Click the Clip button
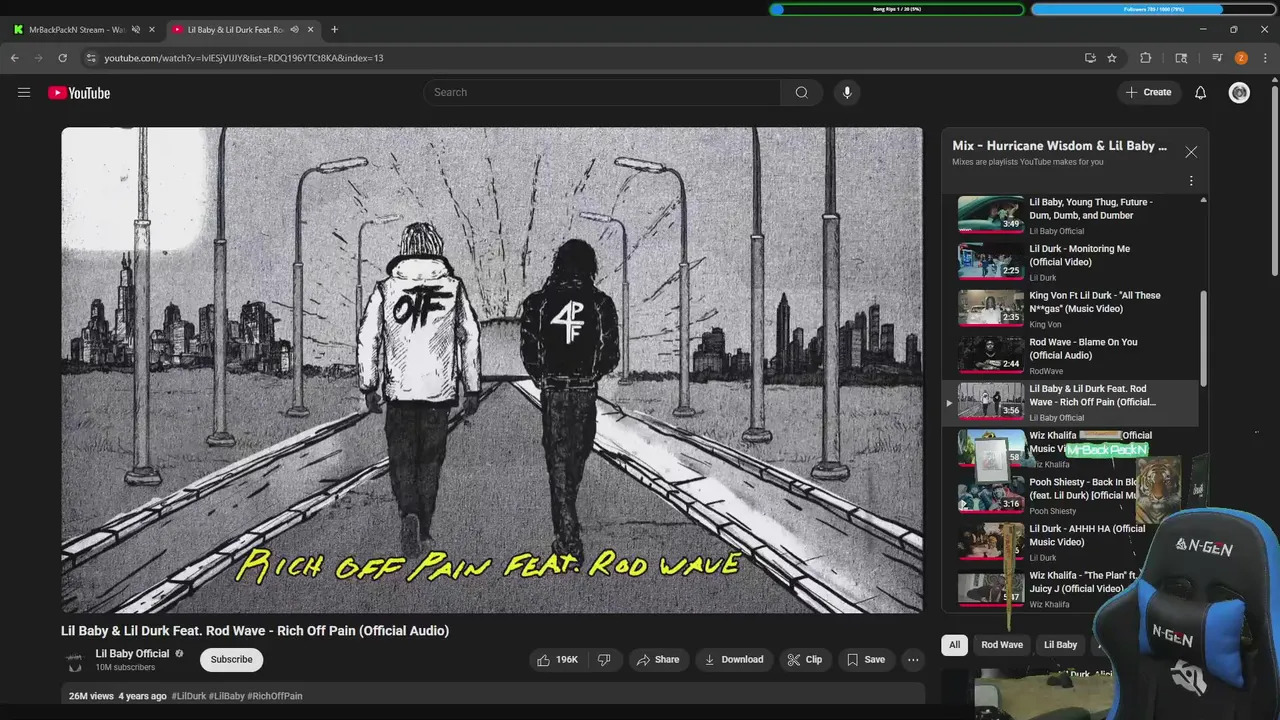Image resolution: width=1280 pixels, height=720 pixels. point(804,659)
